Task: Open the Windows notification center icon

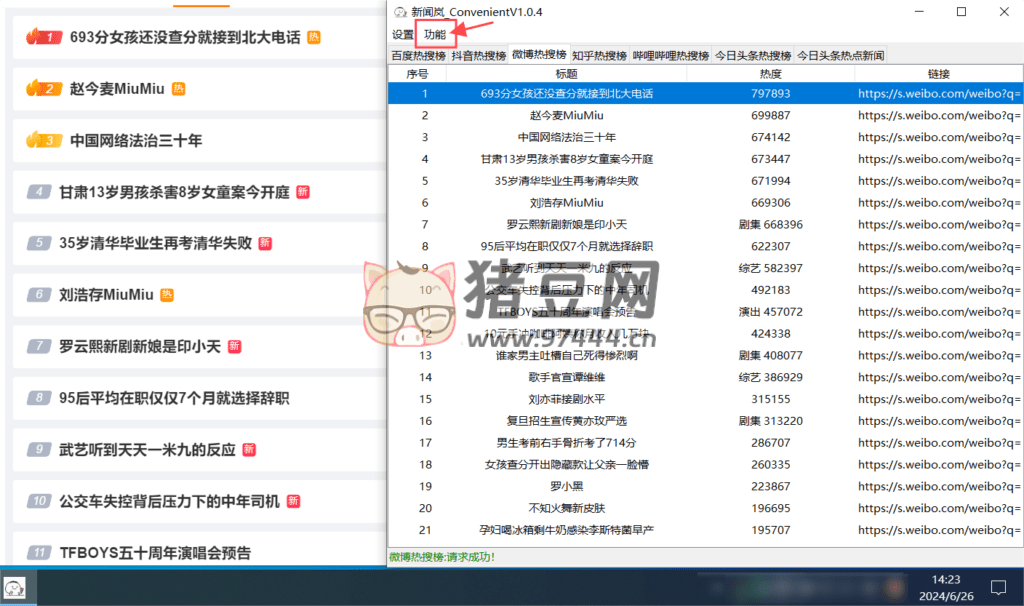Action: coord(997,586)
